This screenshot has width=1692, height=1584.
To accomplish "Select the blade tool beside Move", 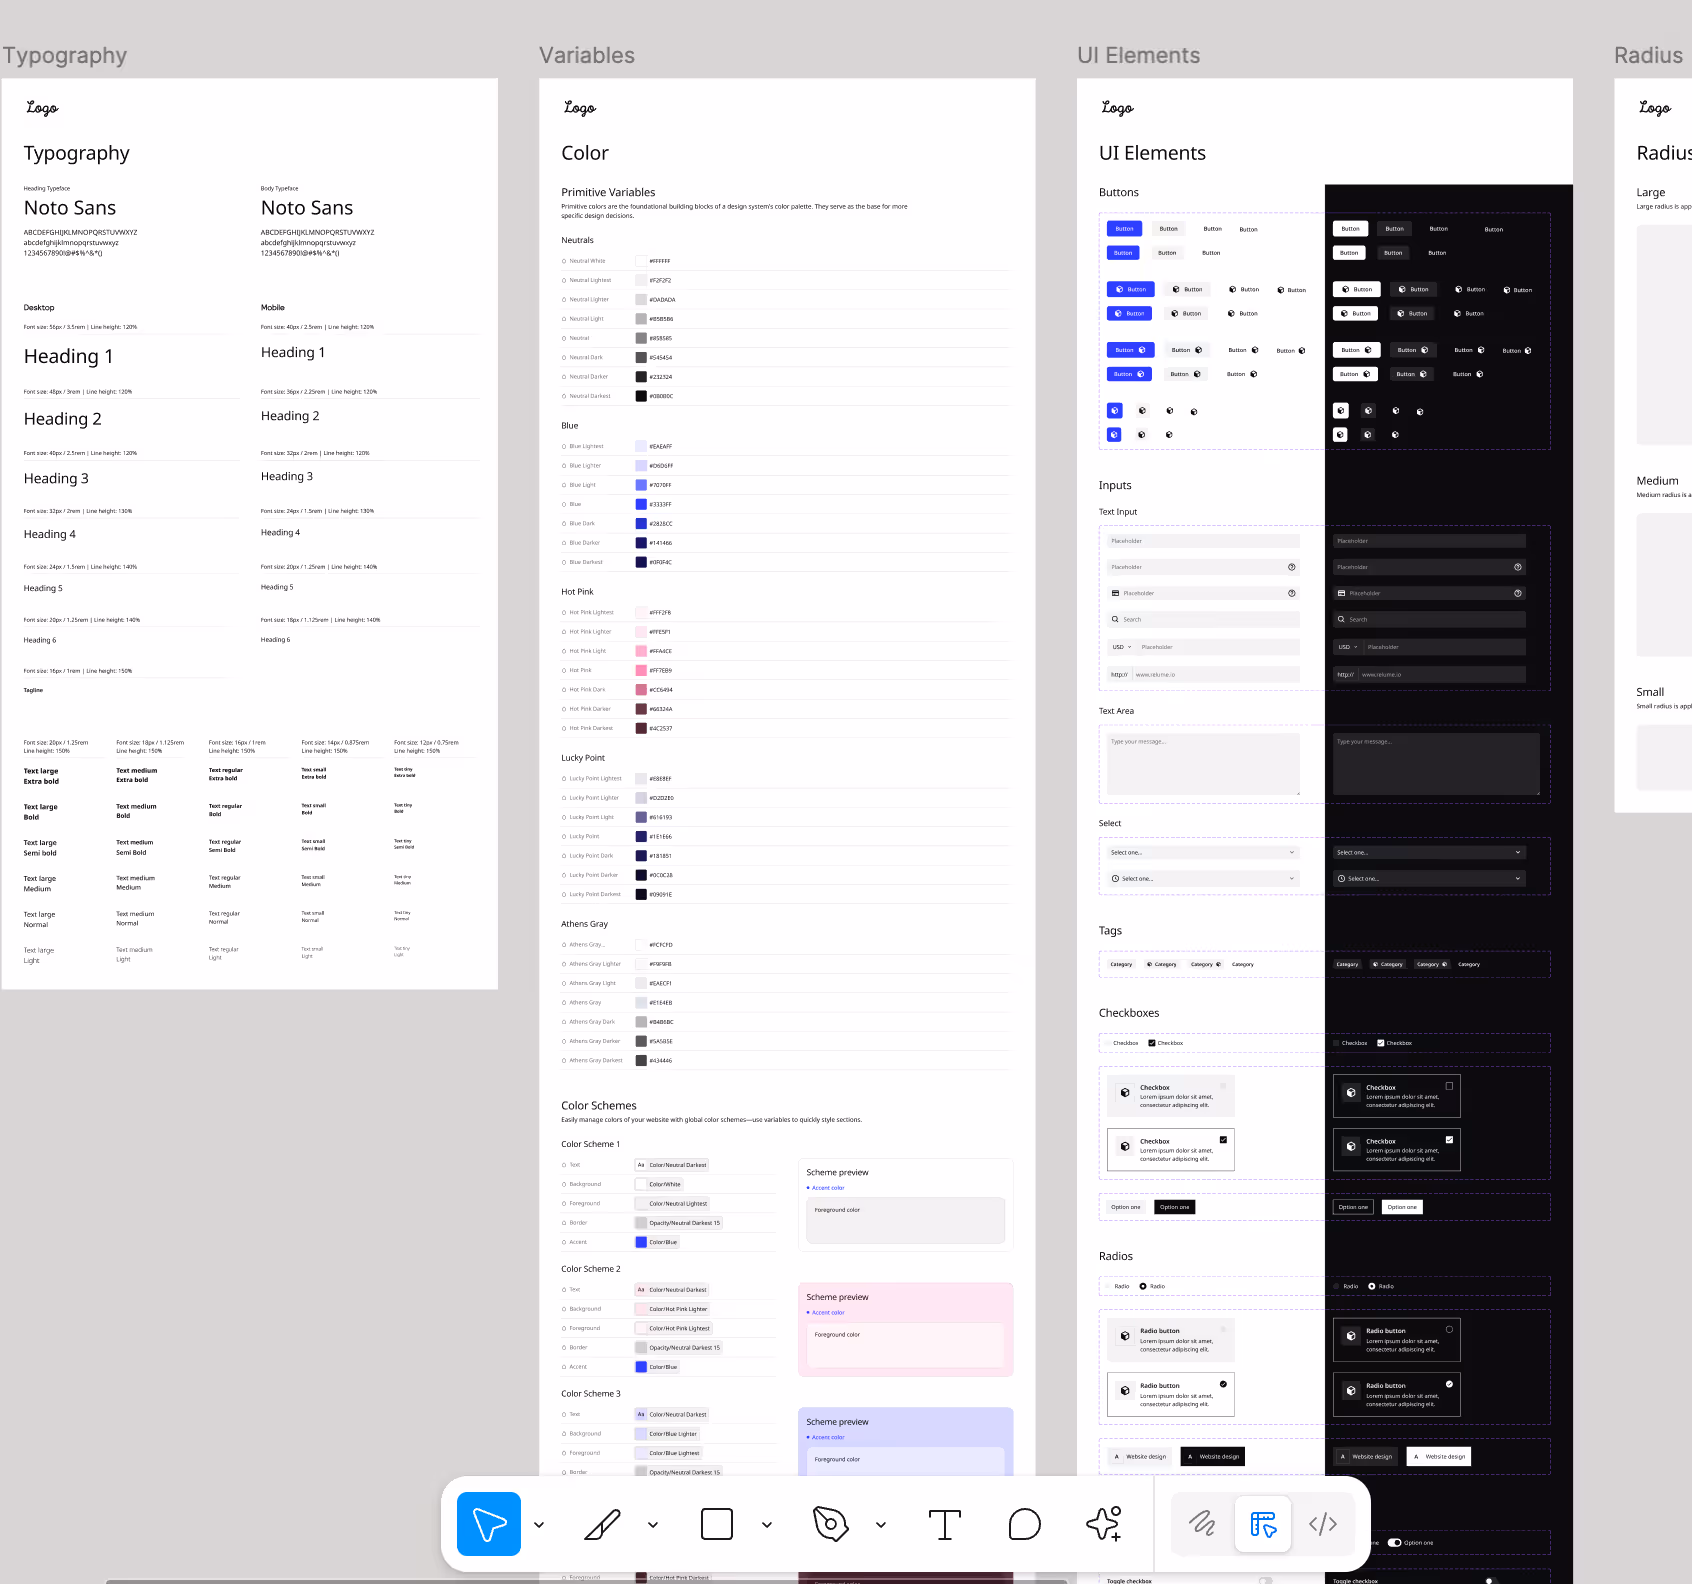I will [x=603, y=1524].
